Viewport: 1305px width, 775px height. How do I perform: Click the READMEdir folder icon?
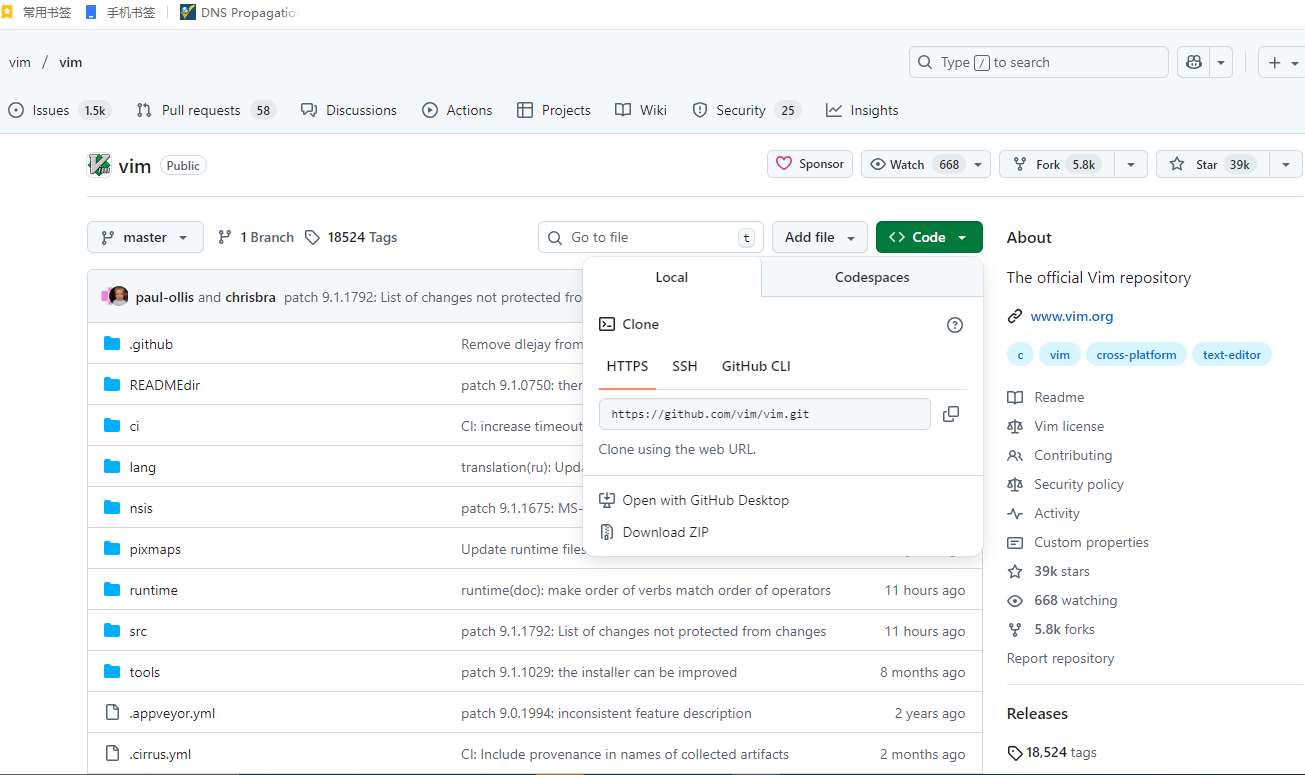click(112, 385)
